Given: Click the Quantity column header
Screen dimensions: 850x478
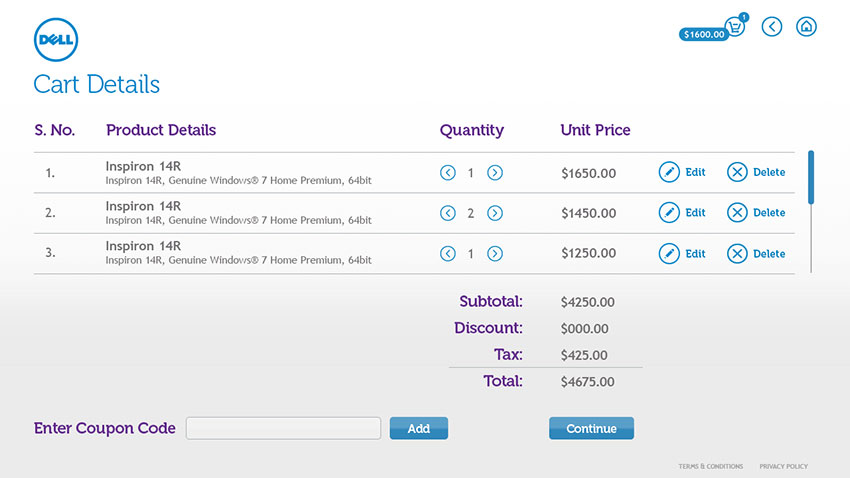Looking at the screenshot, I should [x=472, y=131].
